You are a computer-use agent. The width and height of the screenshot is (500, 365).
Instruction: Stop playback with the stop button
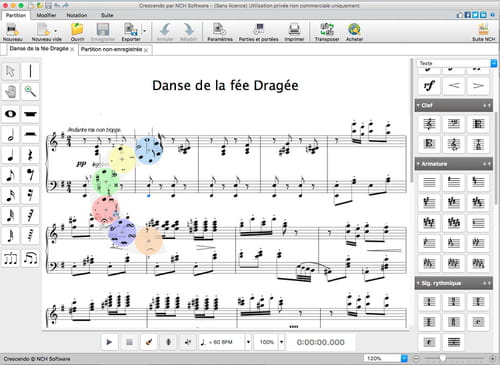point(129,342)
